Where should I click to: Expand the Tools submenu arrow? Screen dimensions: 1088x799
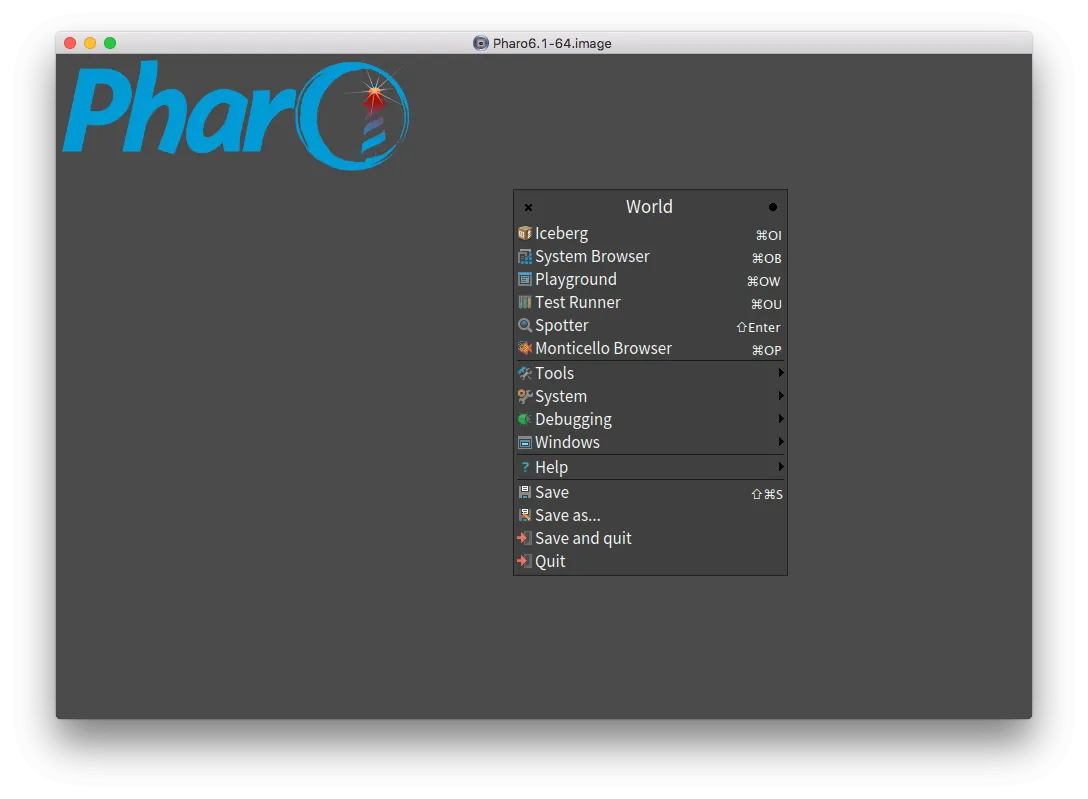(x=781, y=373)
